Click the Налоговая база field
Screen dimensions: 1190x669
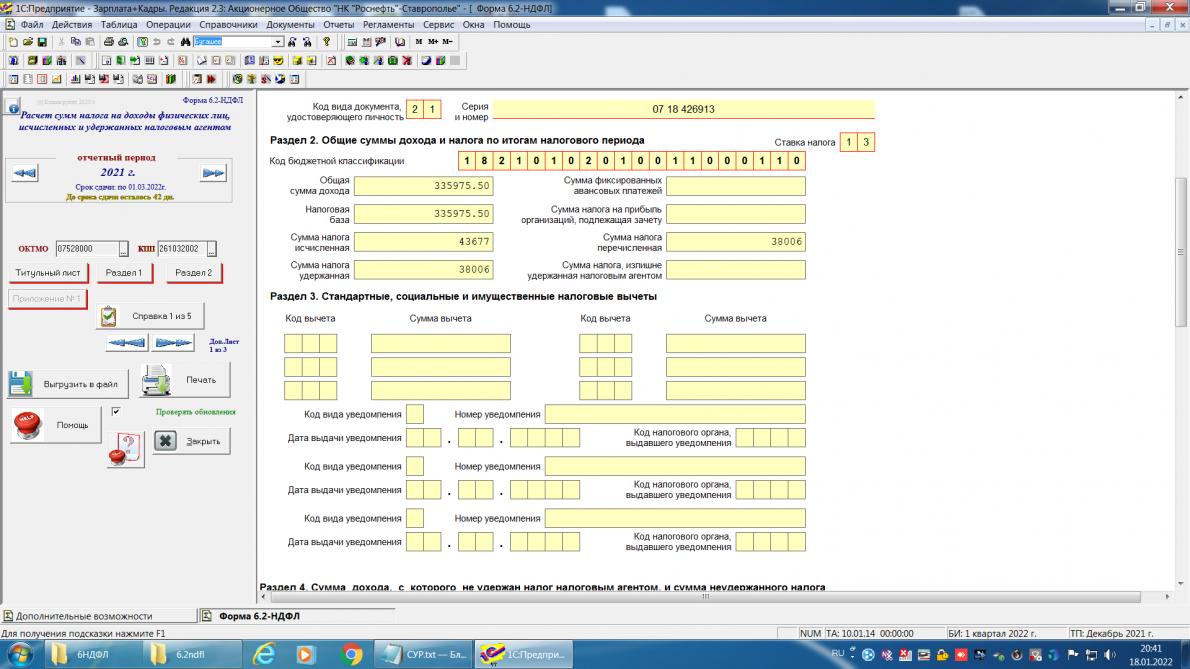tap(423, 214)
